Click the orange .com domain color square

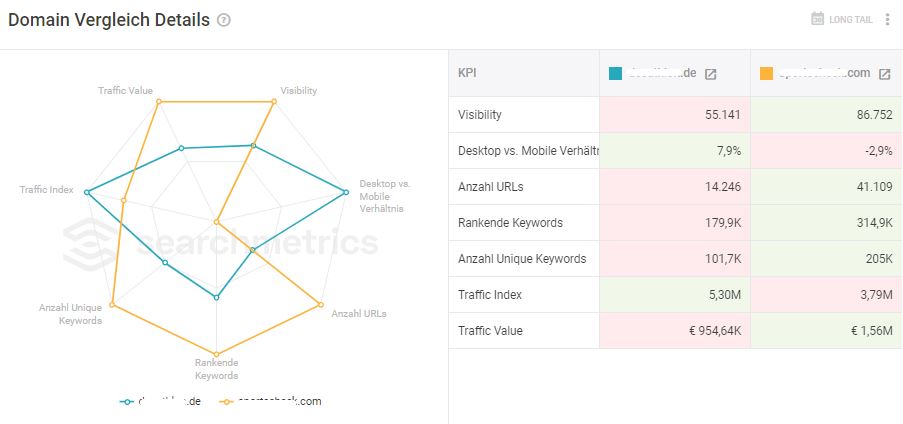coord(767,74)
